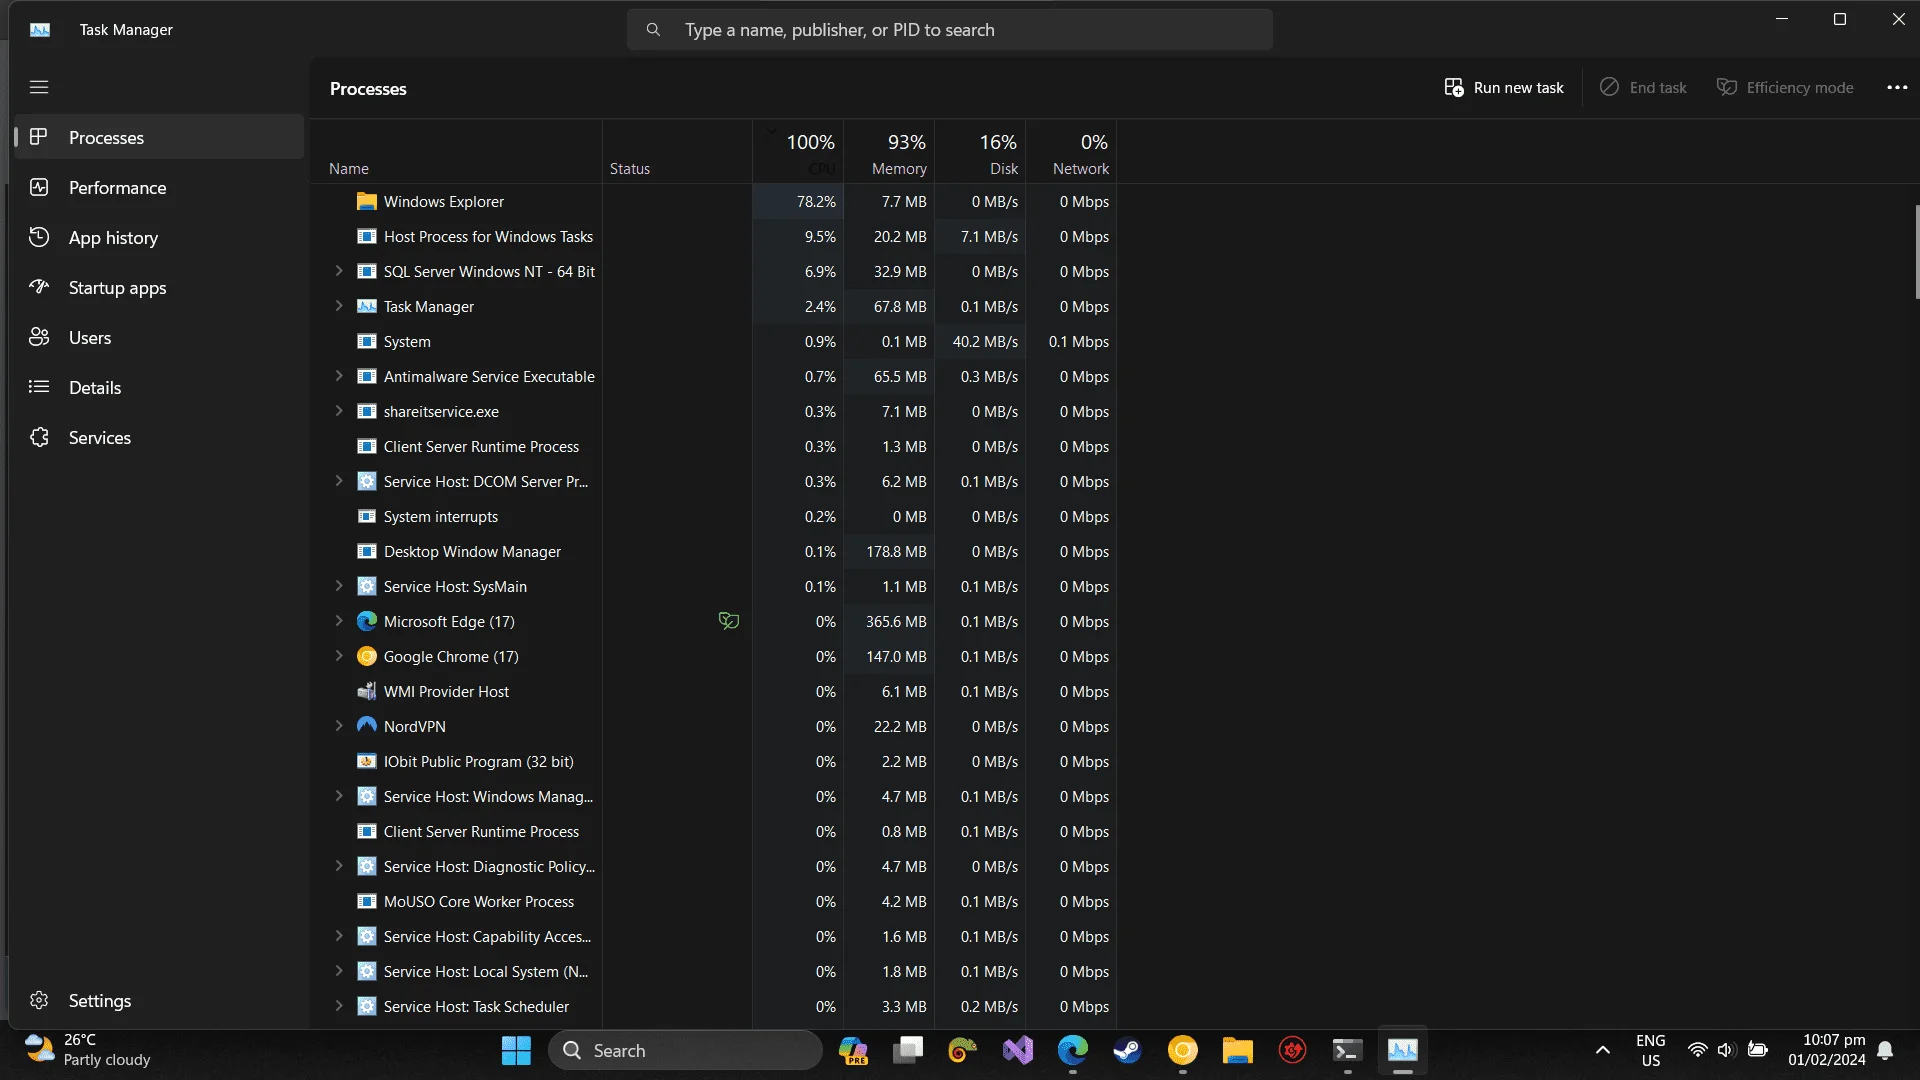Expand the shareitservice.exe process

click(339, 411)
